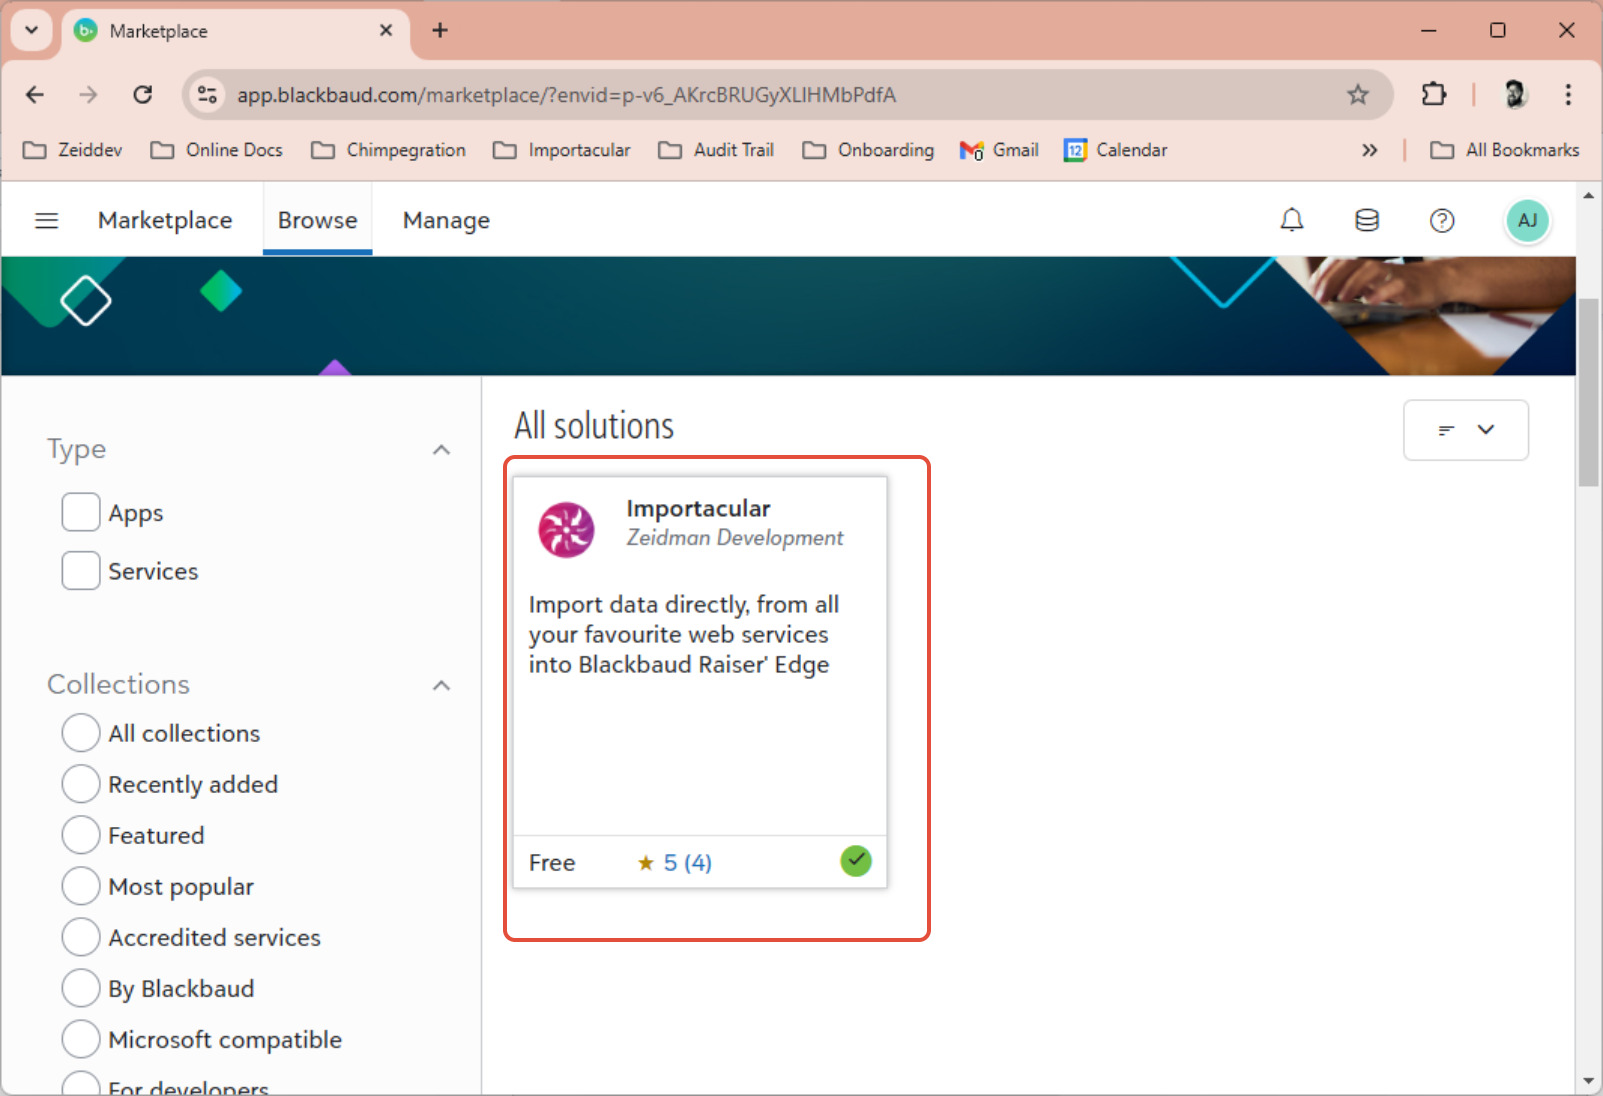1603x1096 pixels.
Task: Open the browser extensions puzzle icon
Action: tap(1434, 95)
